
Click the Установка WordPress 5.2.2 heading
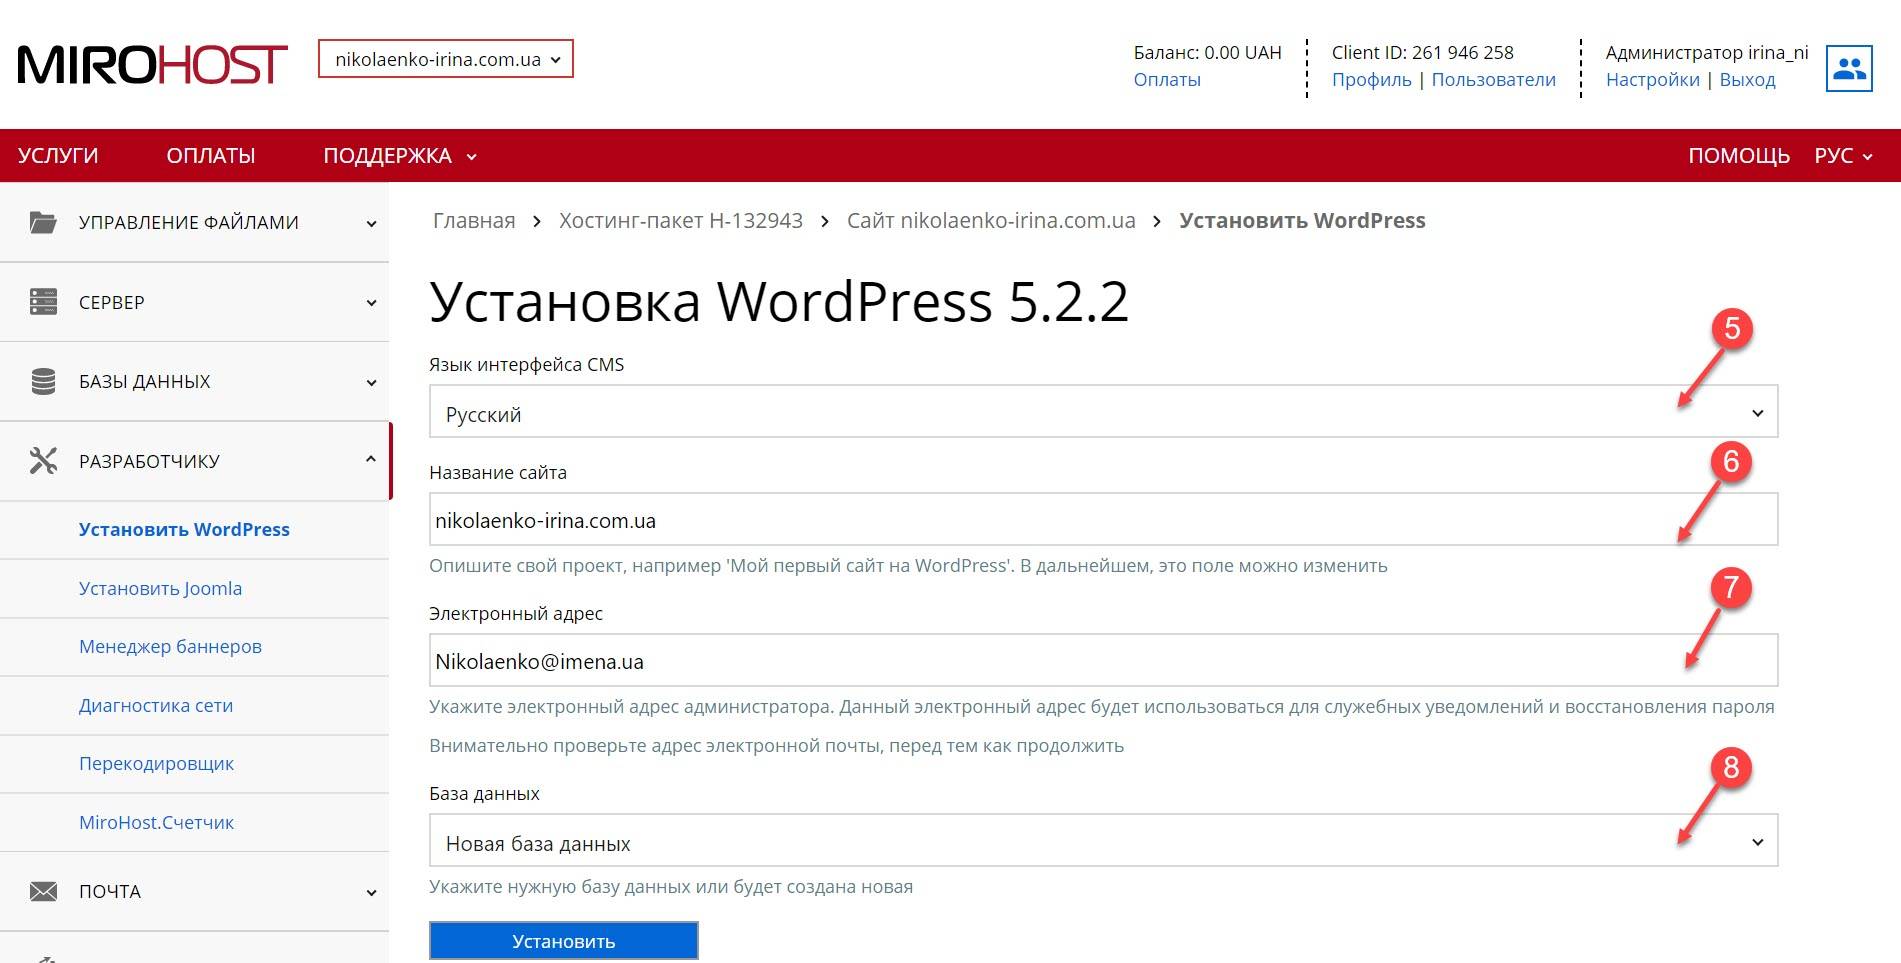(x=779, y=301)
